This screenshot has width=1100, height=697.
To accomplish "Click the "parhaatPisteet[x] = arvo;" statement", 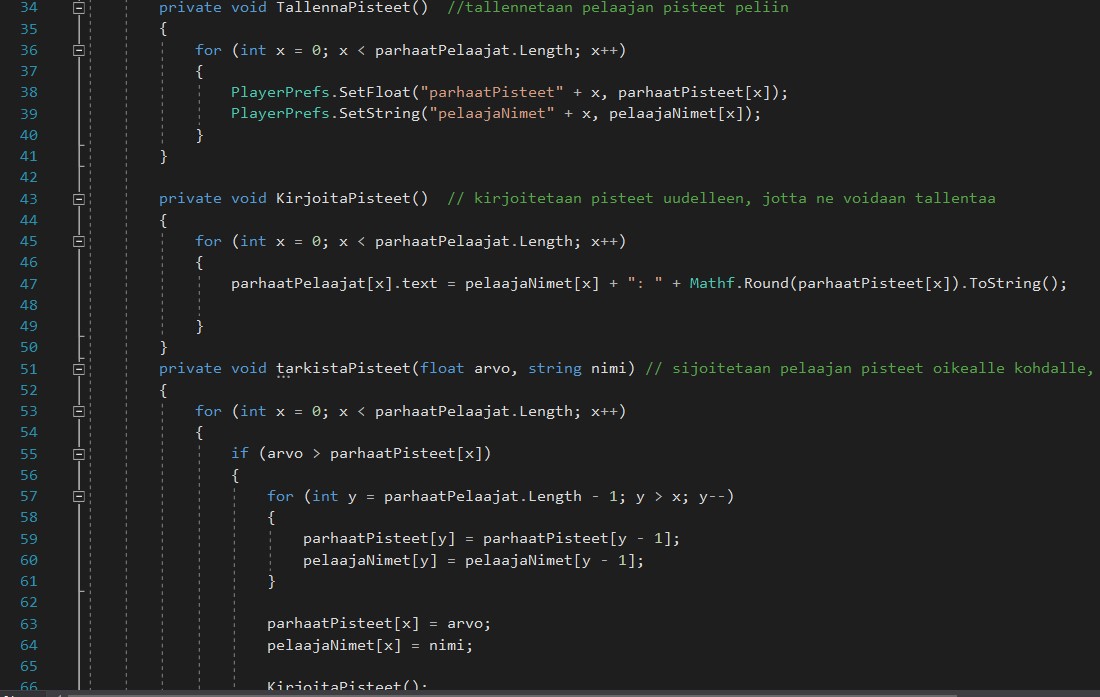I will [378, 624].
